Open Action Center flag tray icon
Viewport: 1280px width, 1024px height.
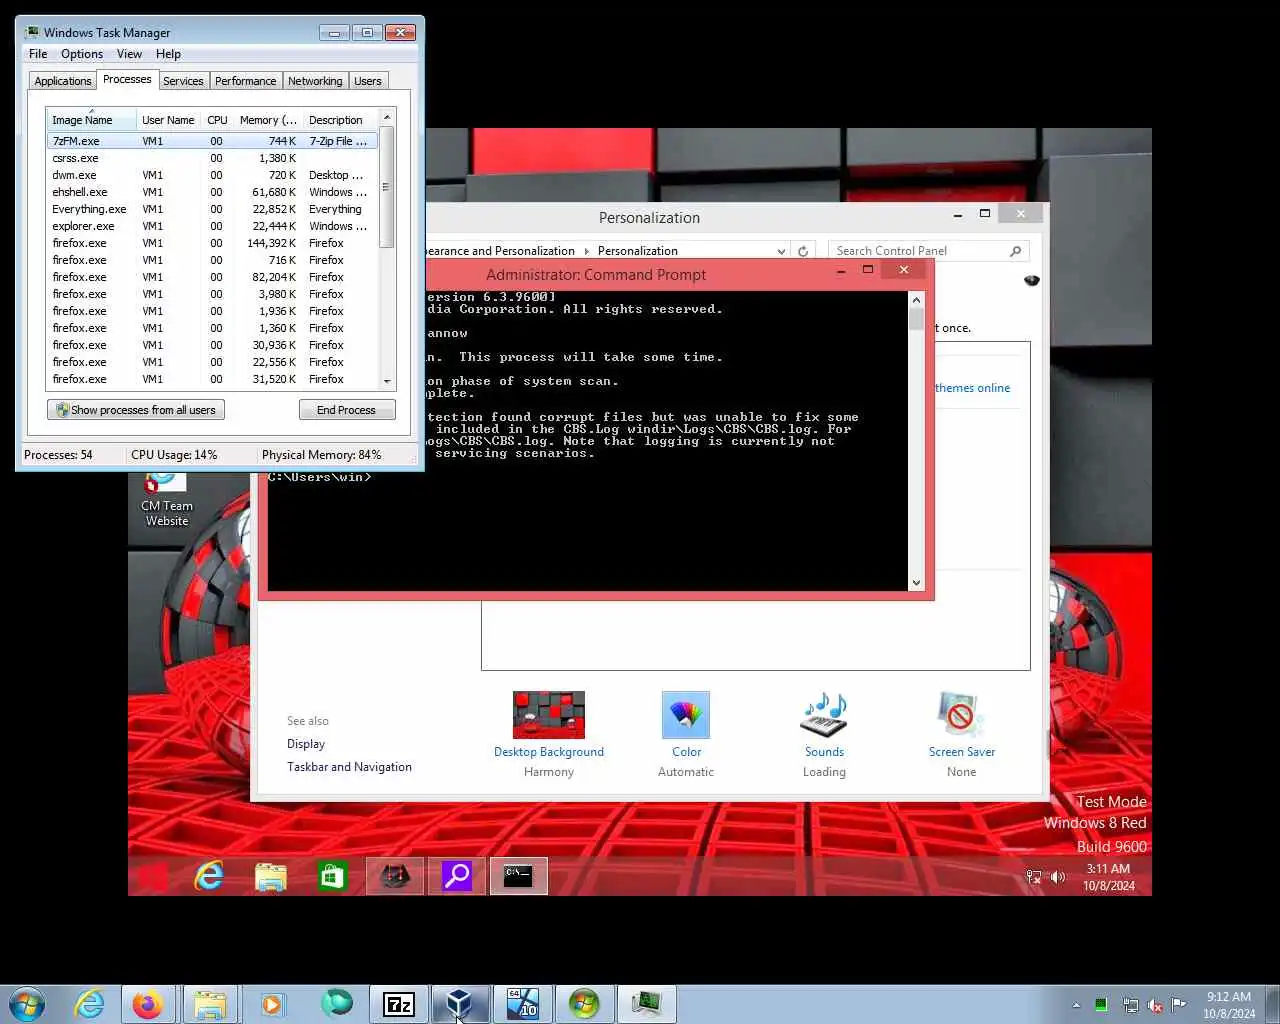point(1179,1005)
